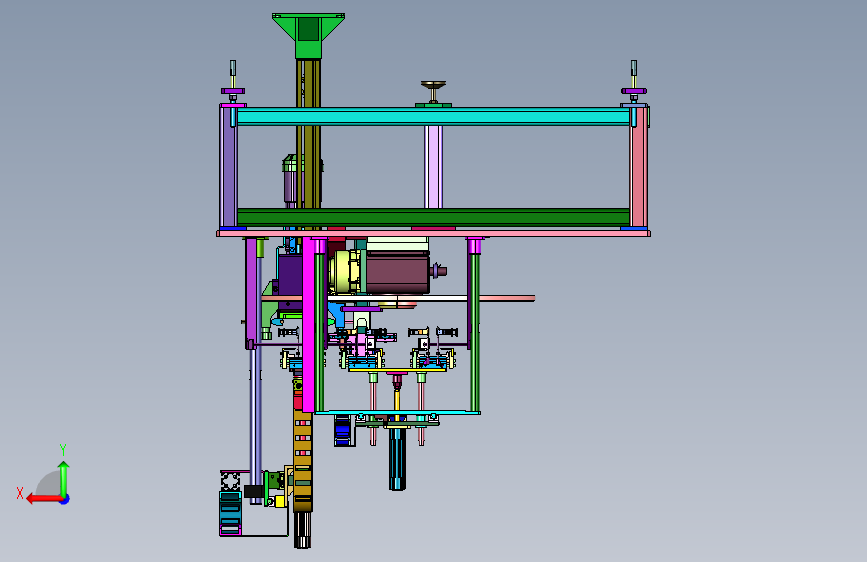867x562 pixels.
Task: Select the yellow gearbox flange beside motor
Action: coord(346,272)
